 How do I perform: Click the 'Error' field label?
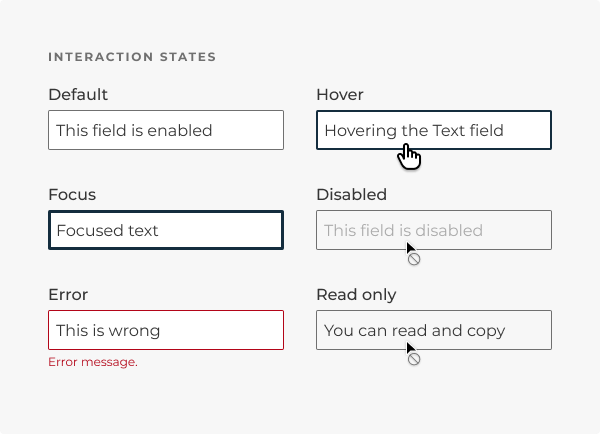[68, 295]
